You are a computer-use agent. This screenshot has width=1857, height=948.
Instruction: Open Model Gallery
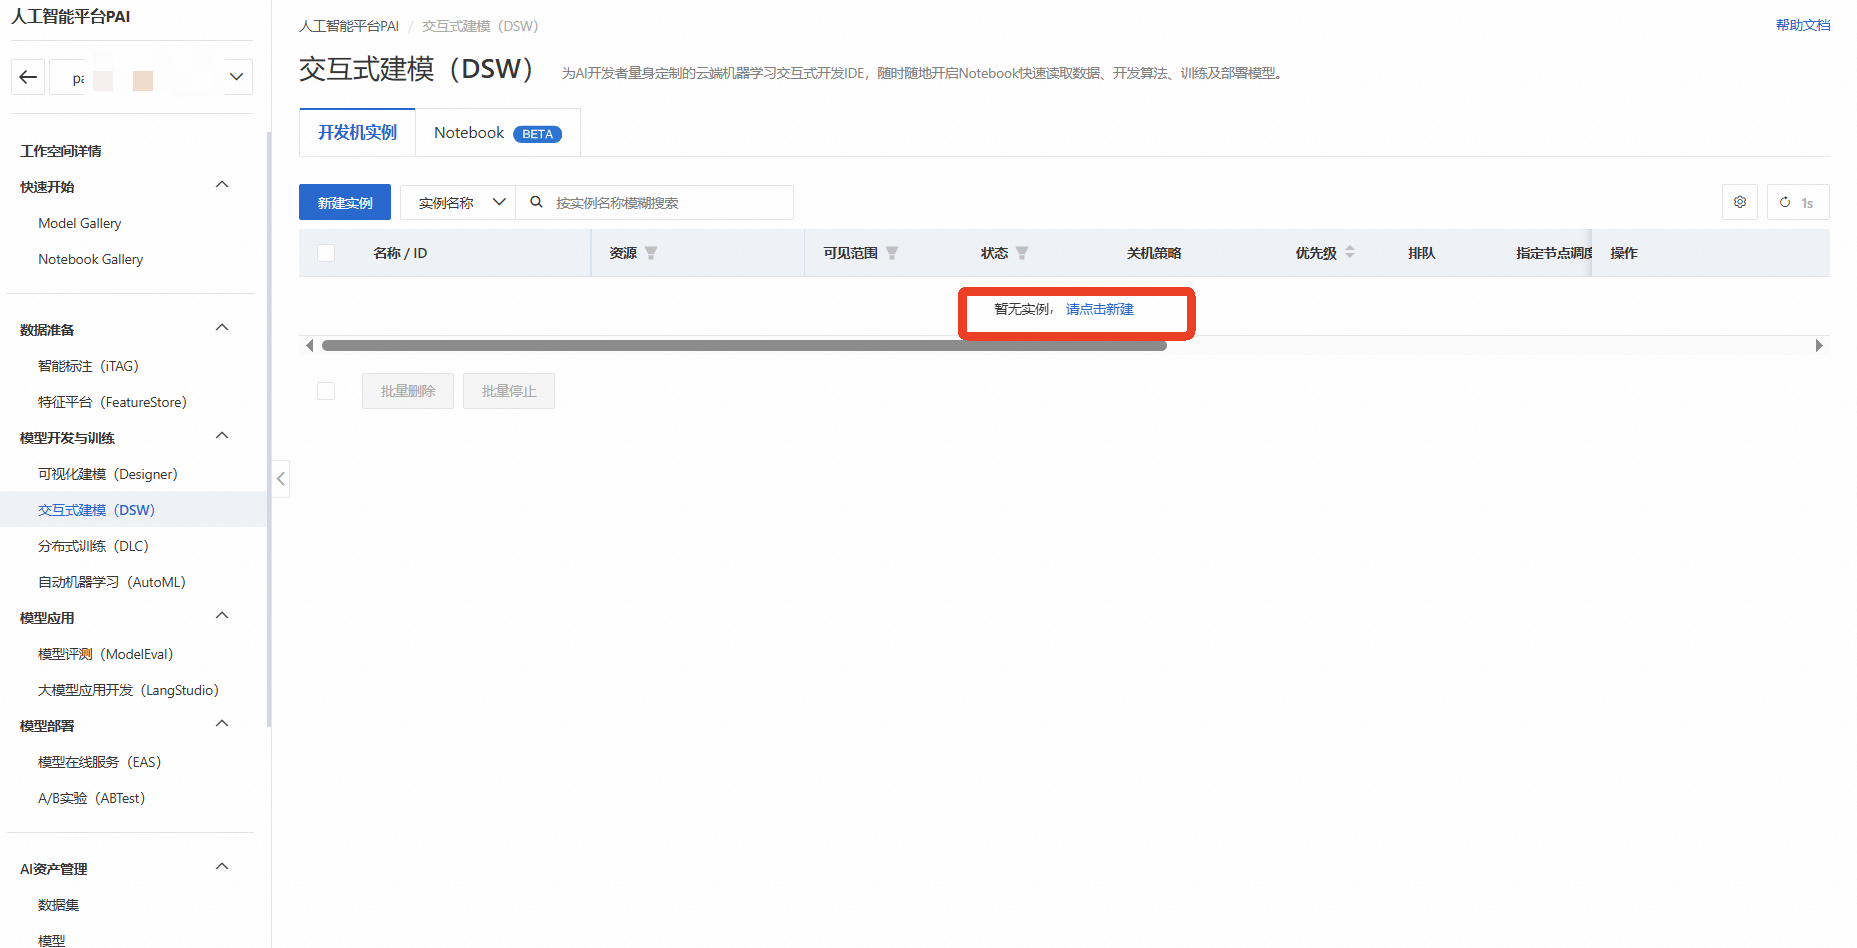(80, 223)
